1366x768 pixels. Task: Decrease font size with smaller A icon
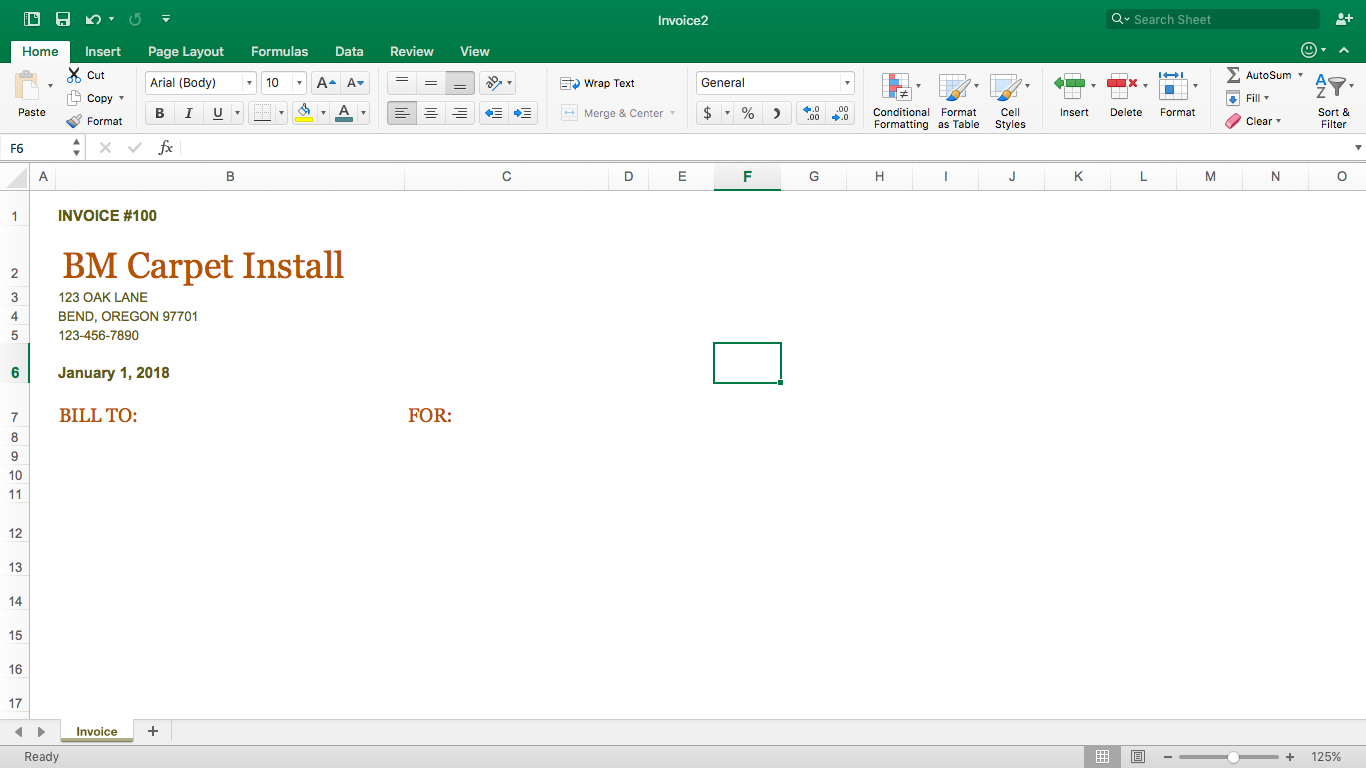tap(356, 83)
